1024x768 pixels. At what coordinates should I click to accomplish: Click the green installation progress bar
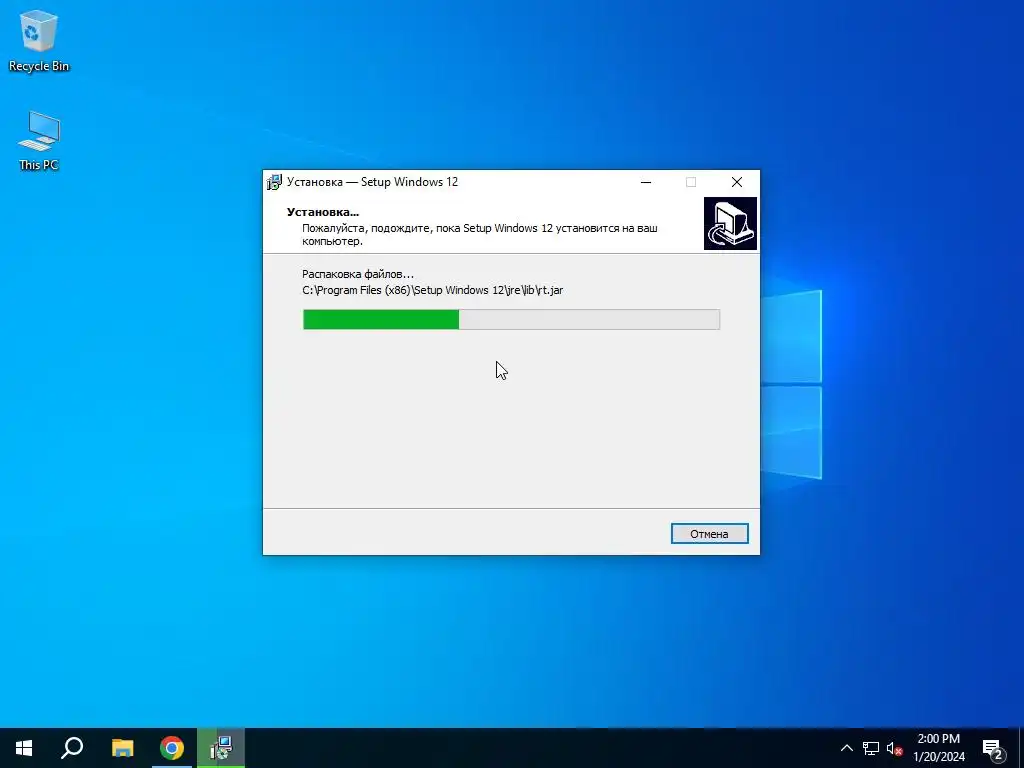tap(511, 319)
